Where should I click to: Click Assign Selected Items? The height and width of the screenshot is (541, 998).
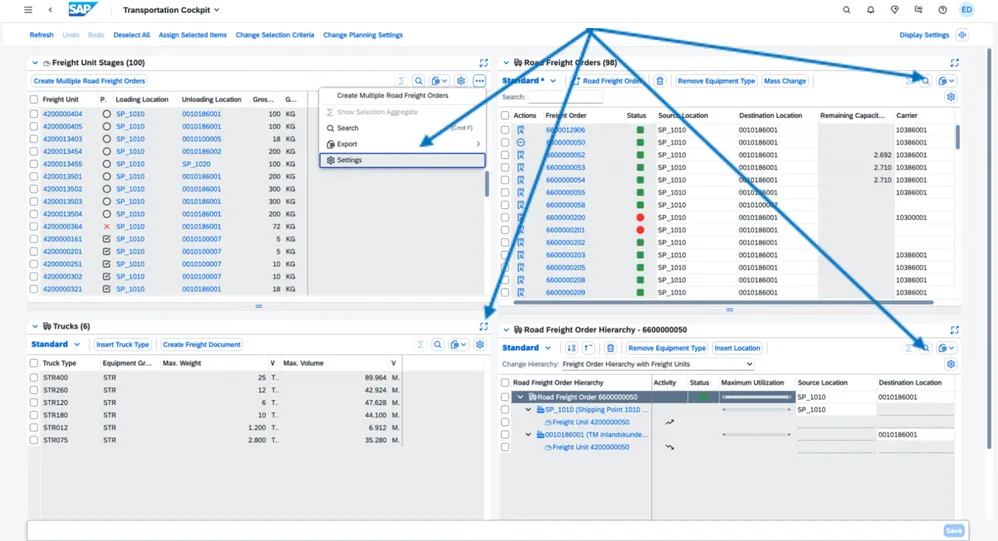click(x=193, y=35)
